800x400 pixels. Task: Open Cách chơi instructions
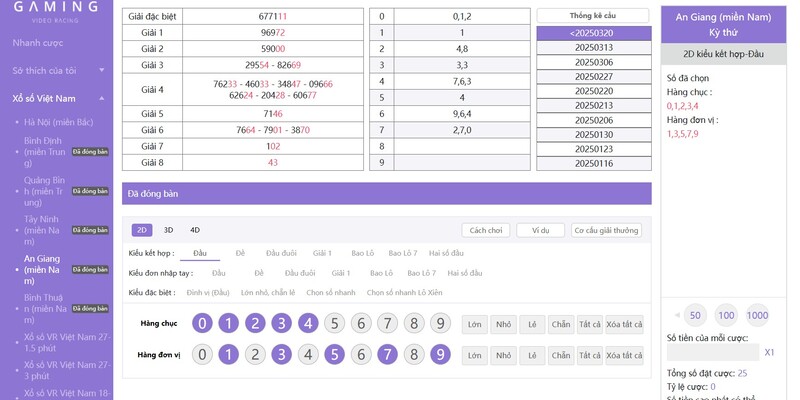(x=486, y=230)
